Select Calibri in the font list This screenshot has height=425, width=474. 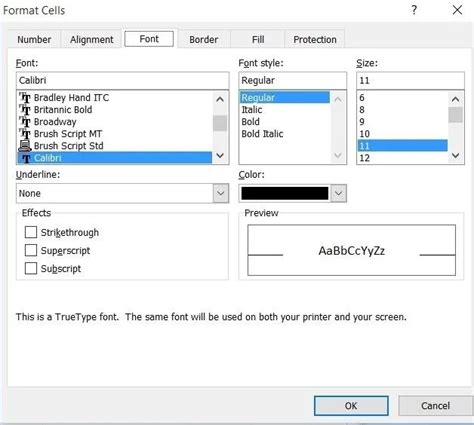114,158
